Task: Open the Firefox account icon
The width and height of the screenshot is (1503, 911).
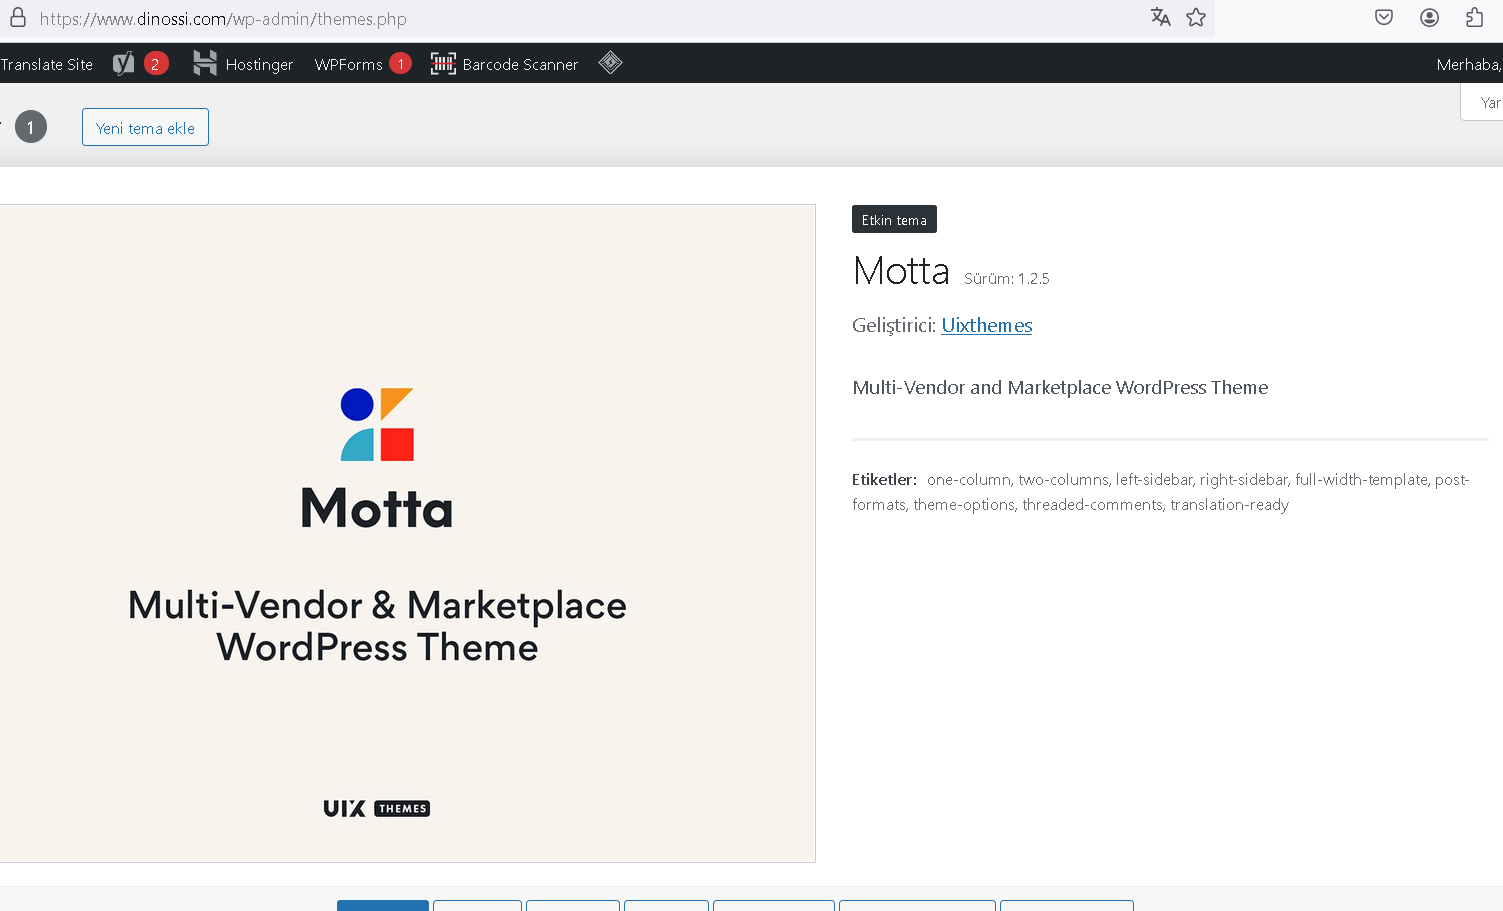Action: (x=1430, y=17)
